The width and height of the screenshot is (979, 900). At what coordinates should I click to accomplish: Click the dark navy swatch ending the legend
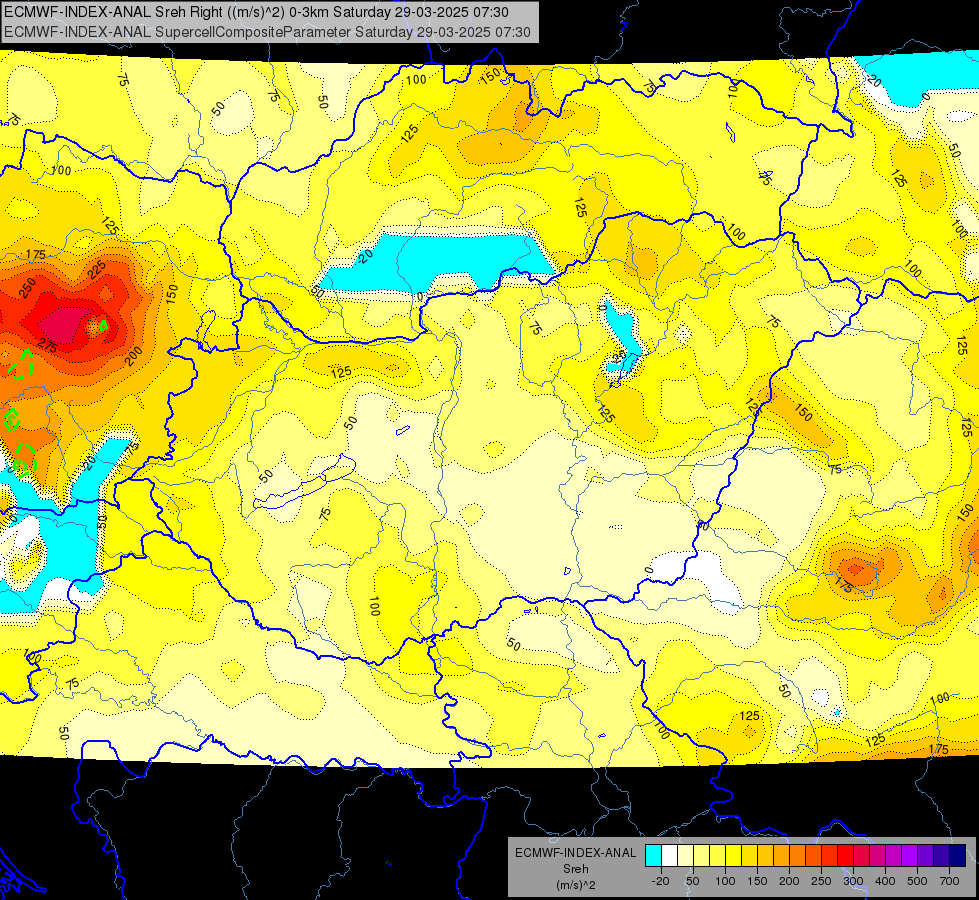pos(958,856)
